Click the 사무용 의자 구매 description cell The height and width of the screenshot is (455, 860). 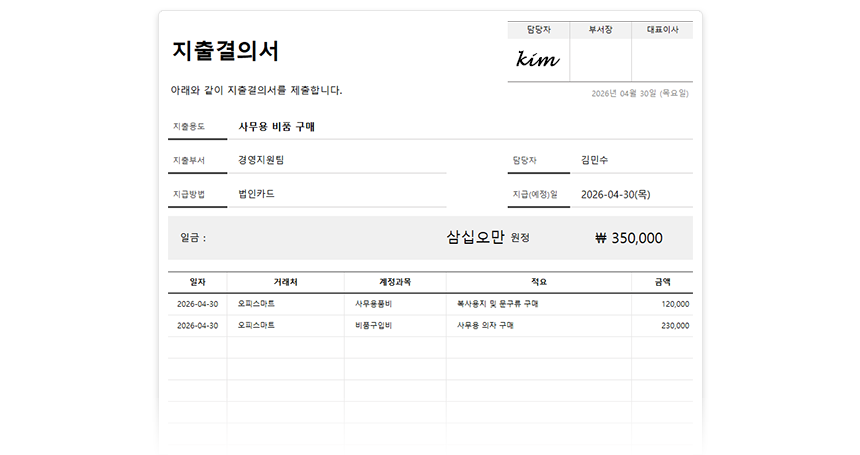click(539, 325)
